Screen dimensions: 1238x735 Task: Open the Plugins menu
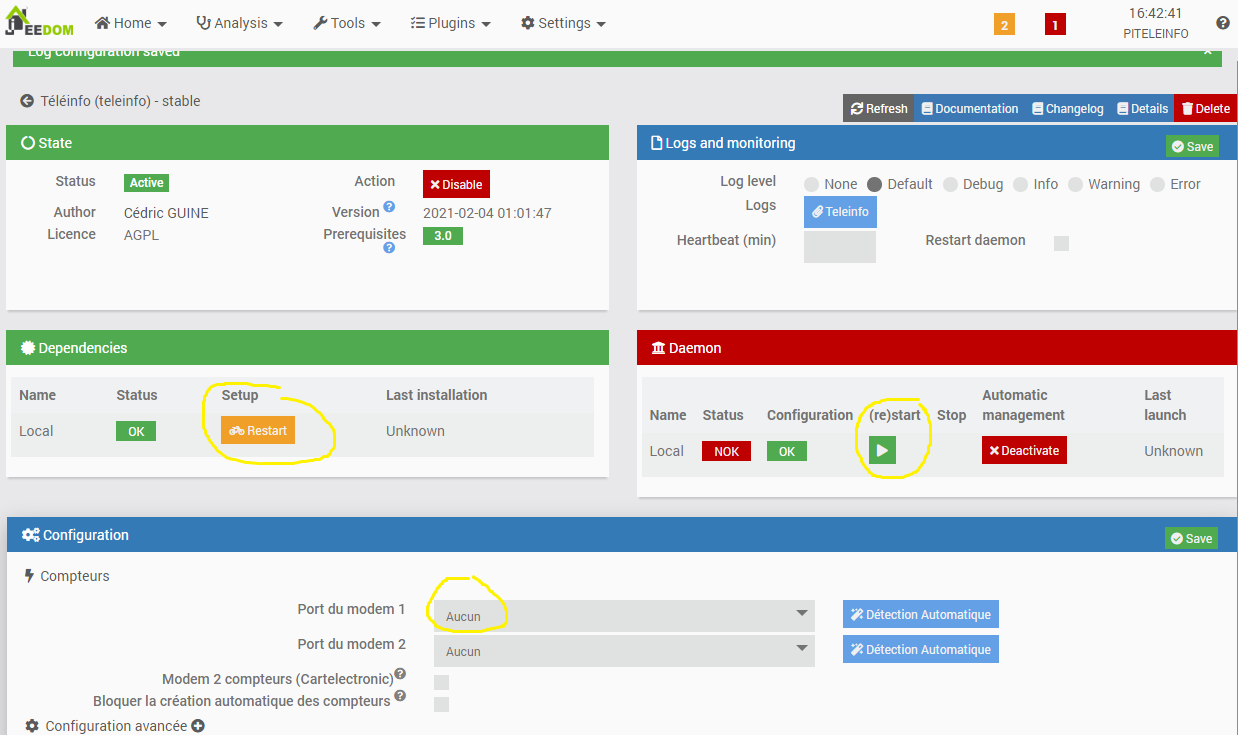click(450, 23)
